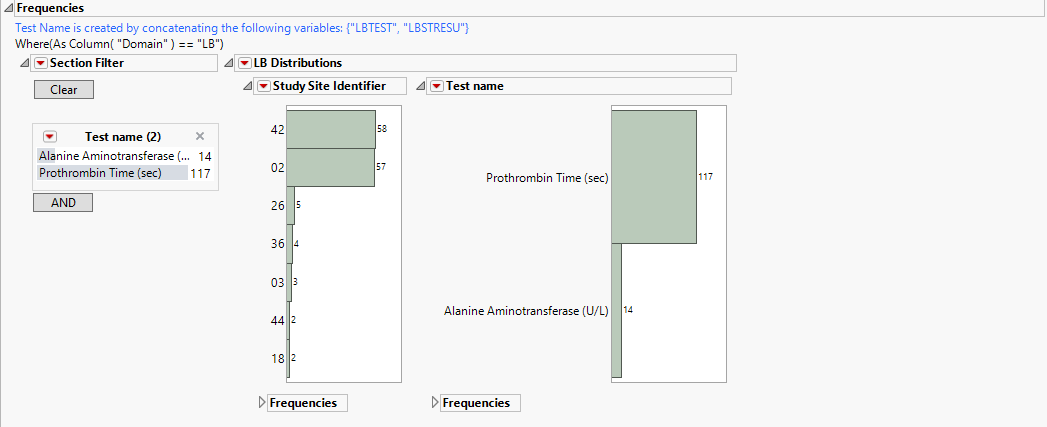Expand Frequencies under Study Site Identifier
Image resolution: width=1047 pixels, height=427 pixels.
263,403
